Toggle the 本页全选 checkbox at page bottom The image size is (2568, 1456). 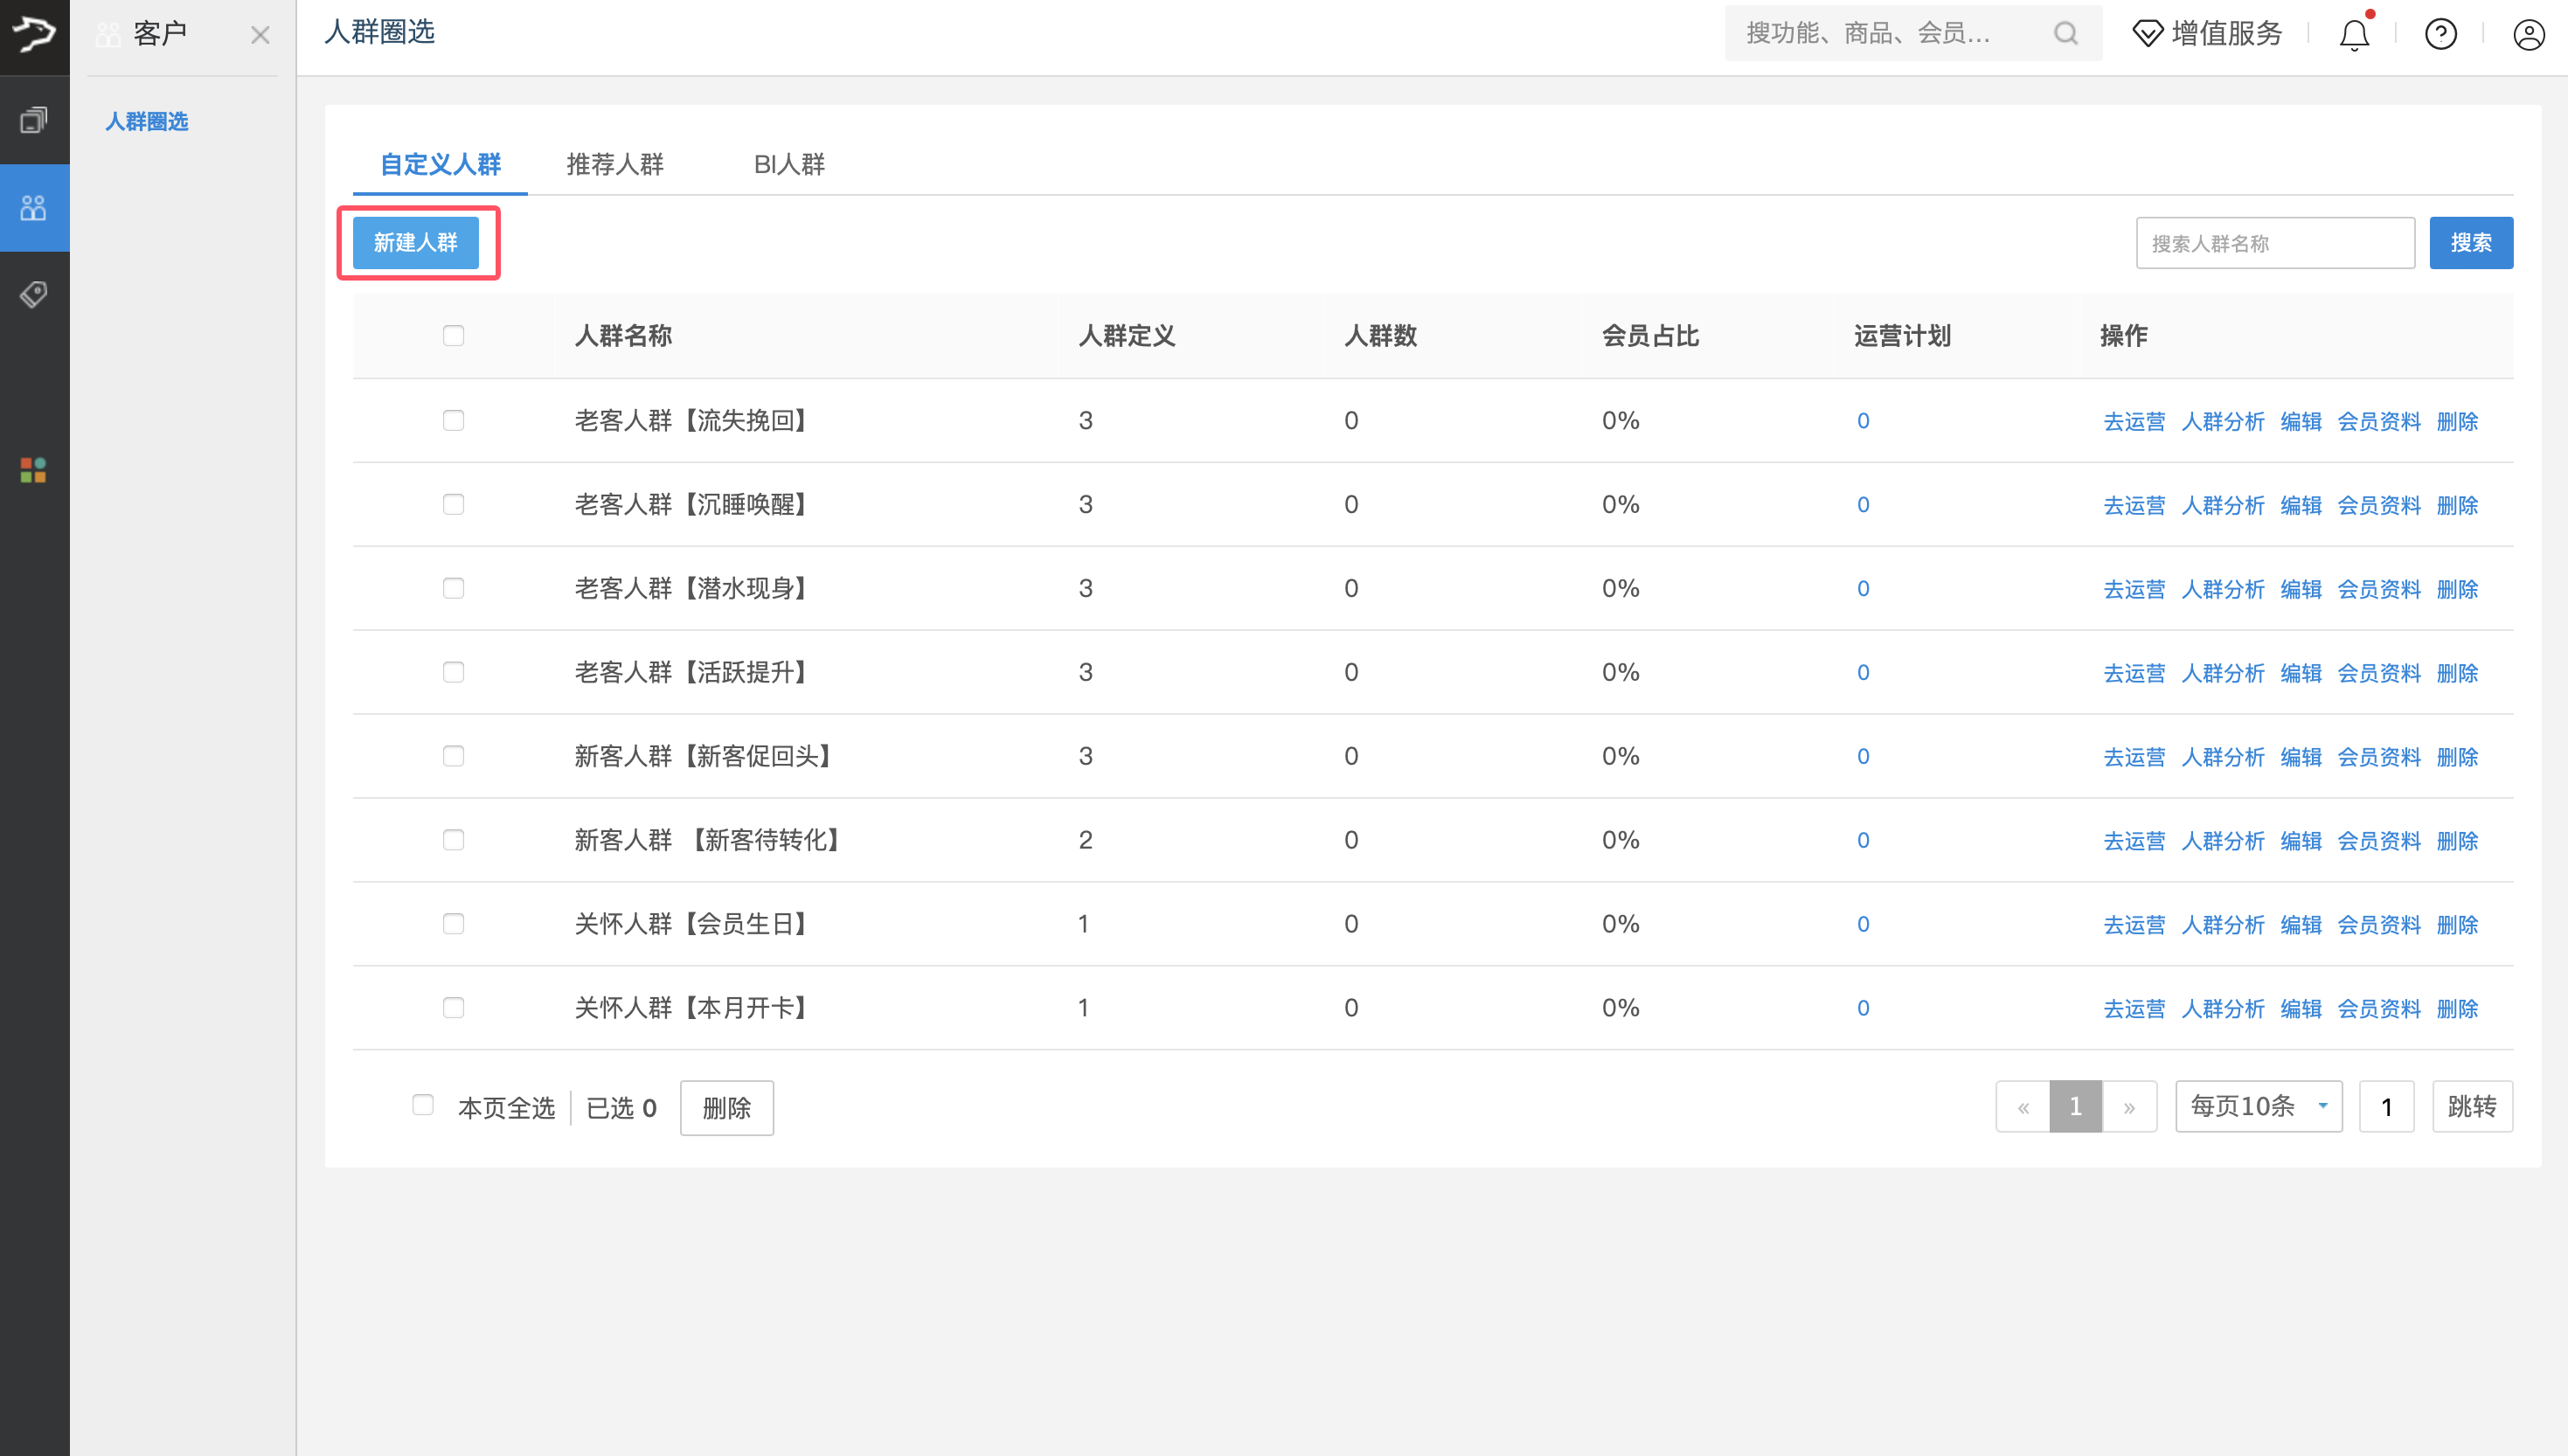tap(423, 1104)
